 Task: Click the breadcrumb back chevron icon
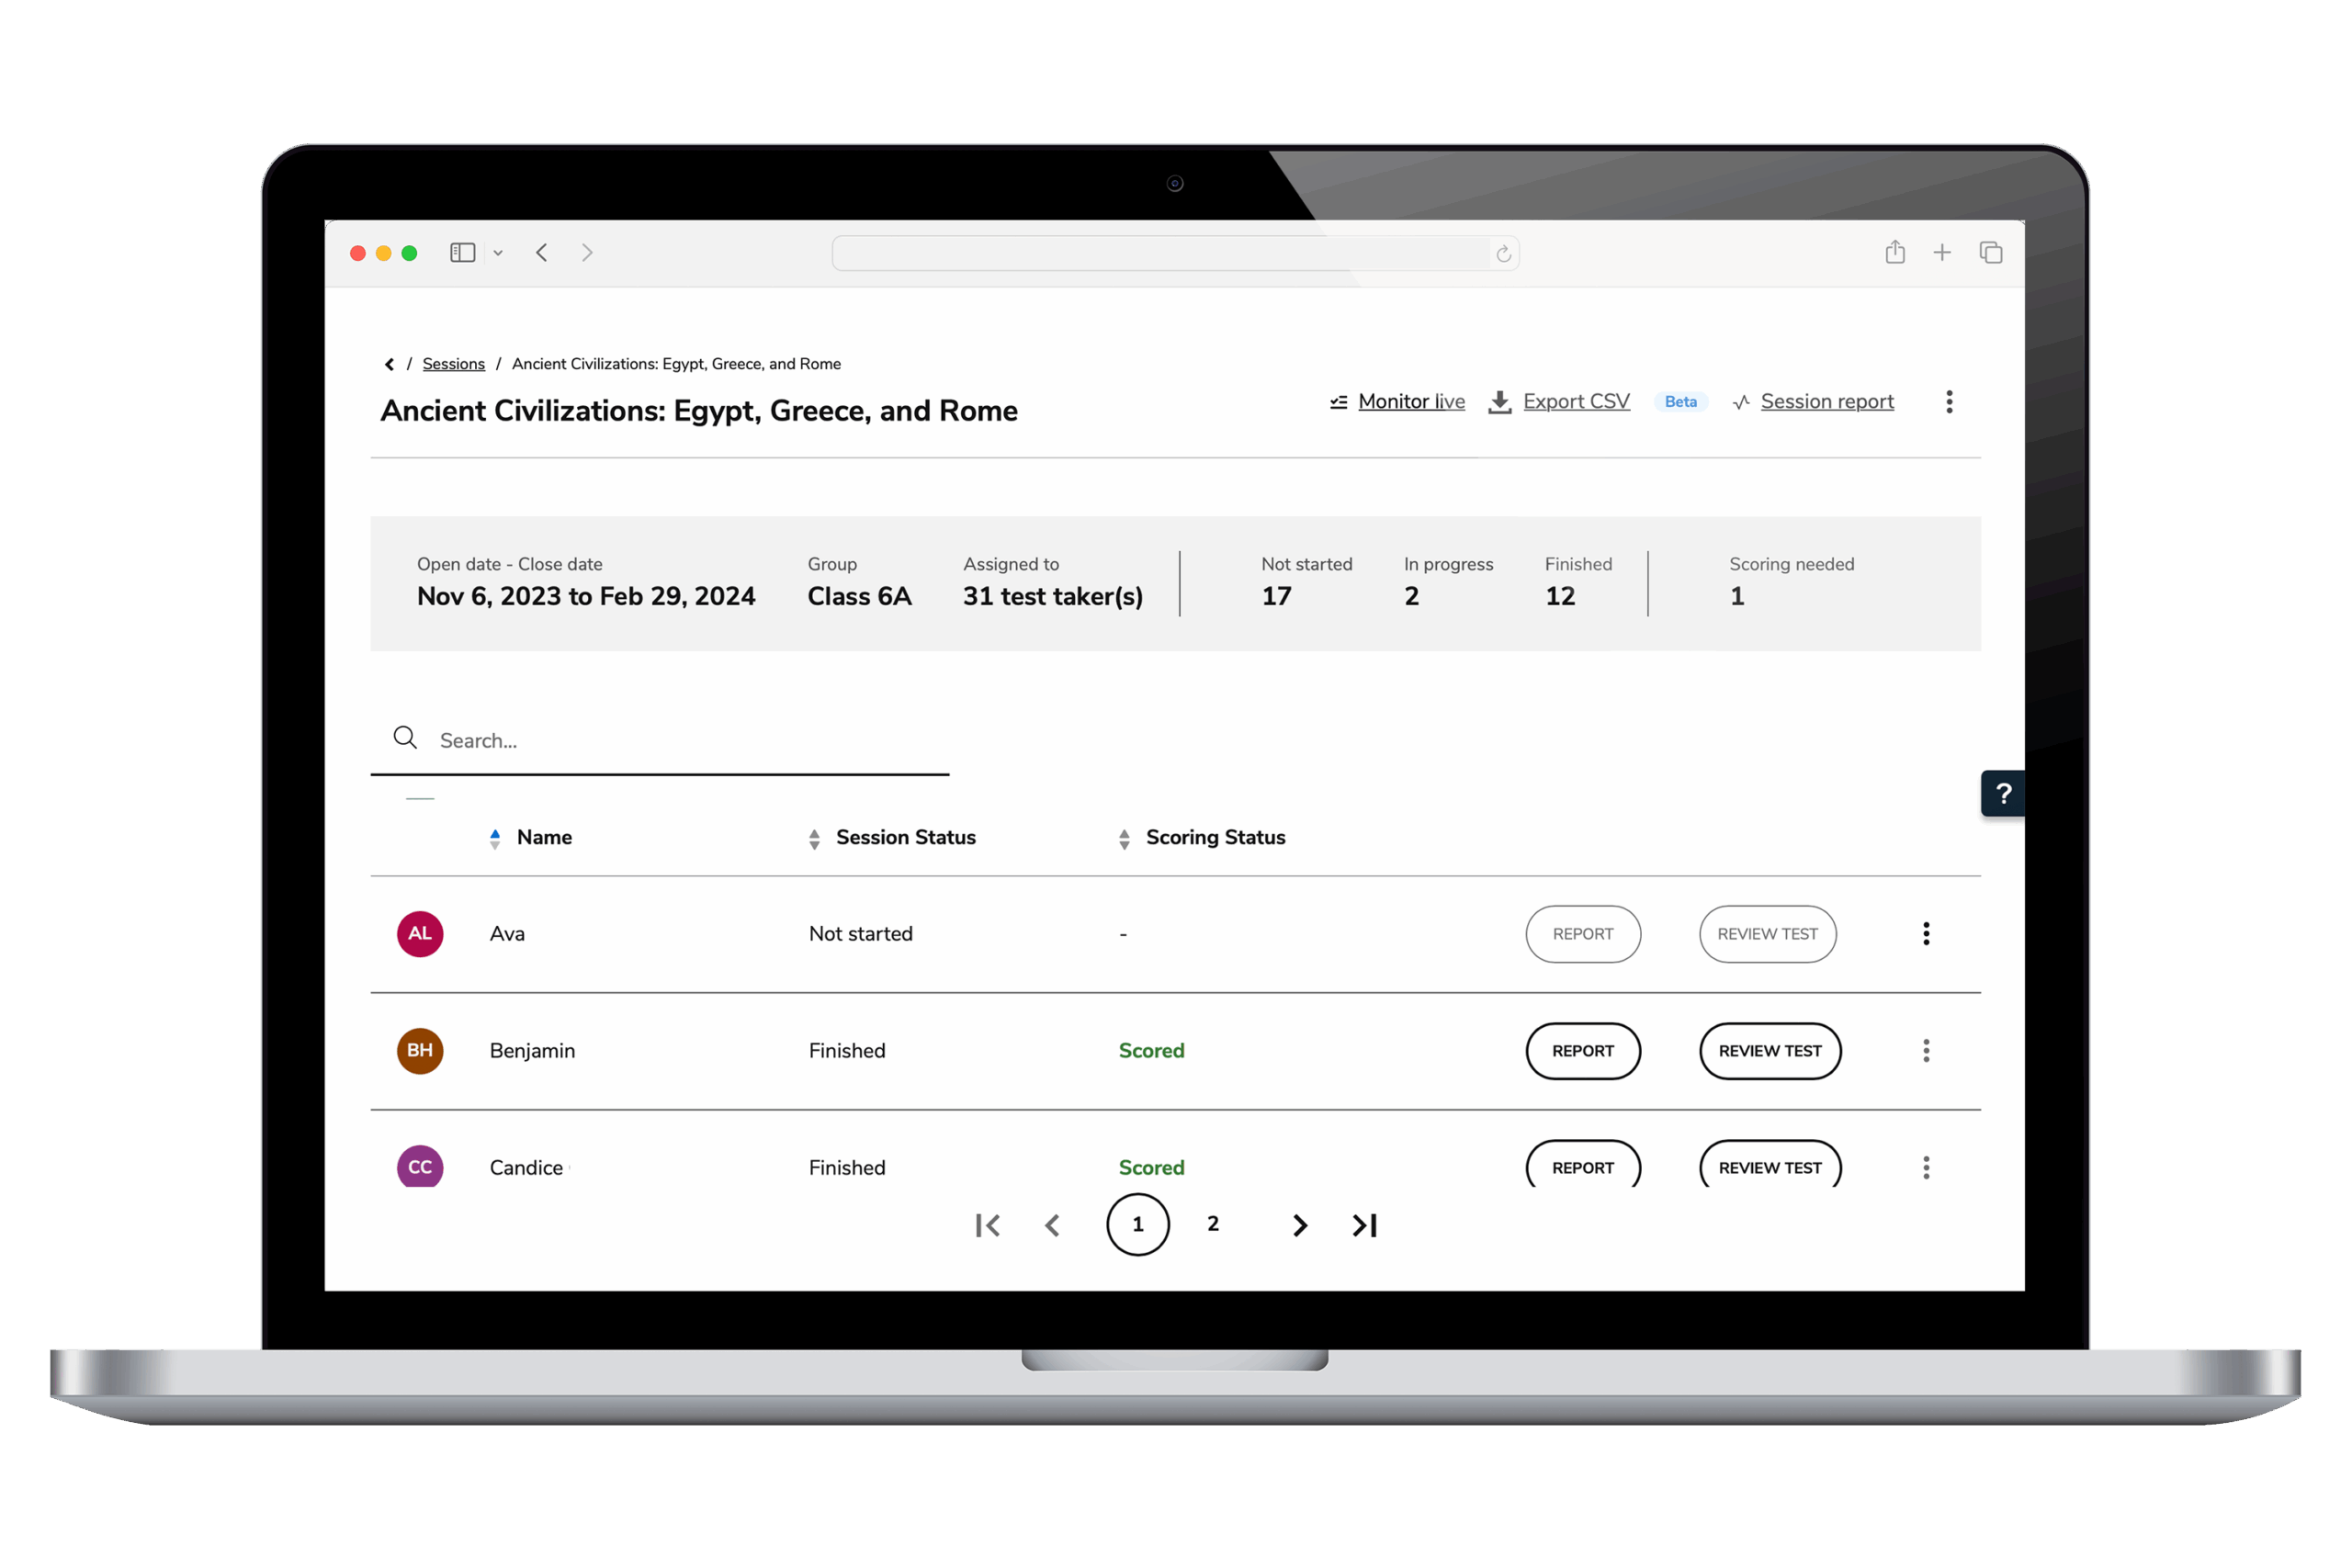389,364
